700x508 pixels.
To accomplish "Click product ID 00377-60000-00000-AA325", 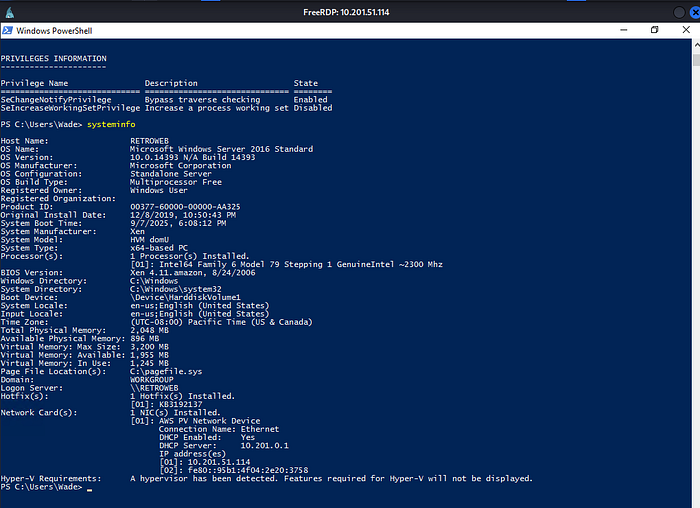I will click(185, 207).
